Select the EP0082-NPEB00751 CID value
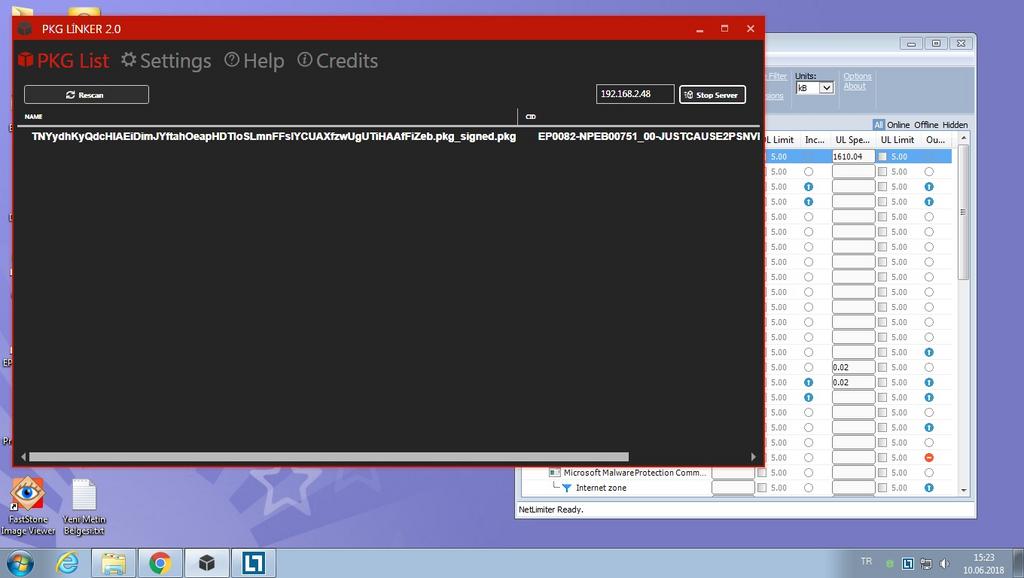 tap(648, 136)
